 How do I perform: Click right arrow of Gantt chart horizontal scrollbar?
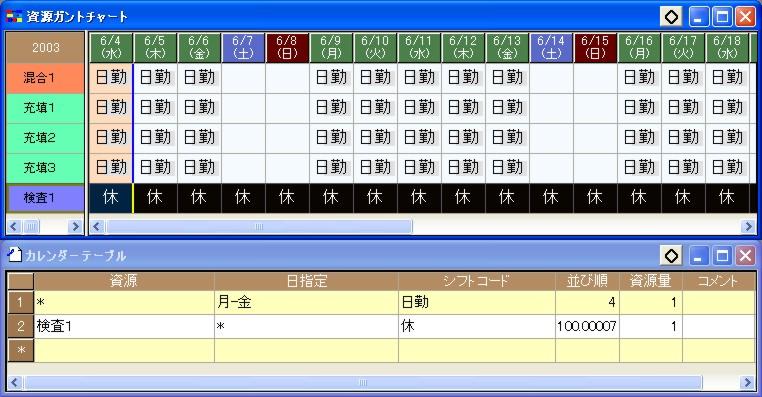point(748,226)
